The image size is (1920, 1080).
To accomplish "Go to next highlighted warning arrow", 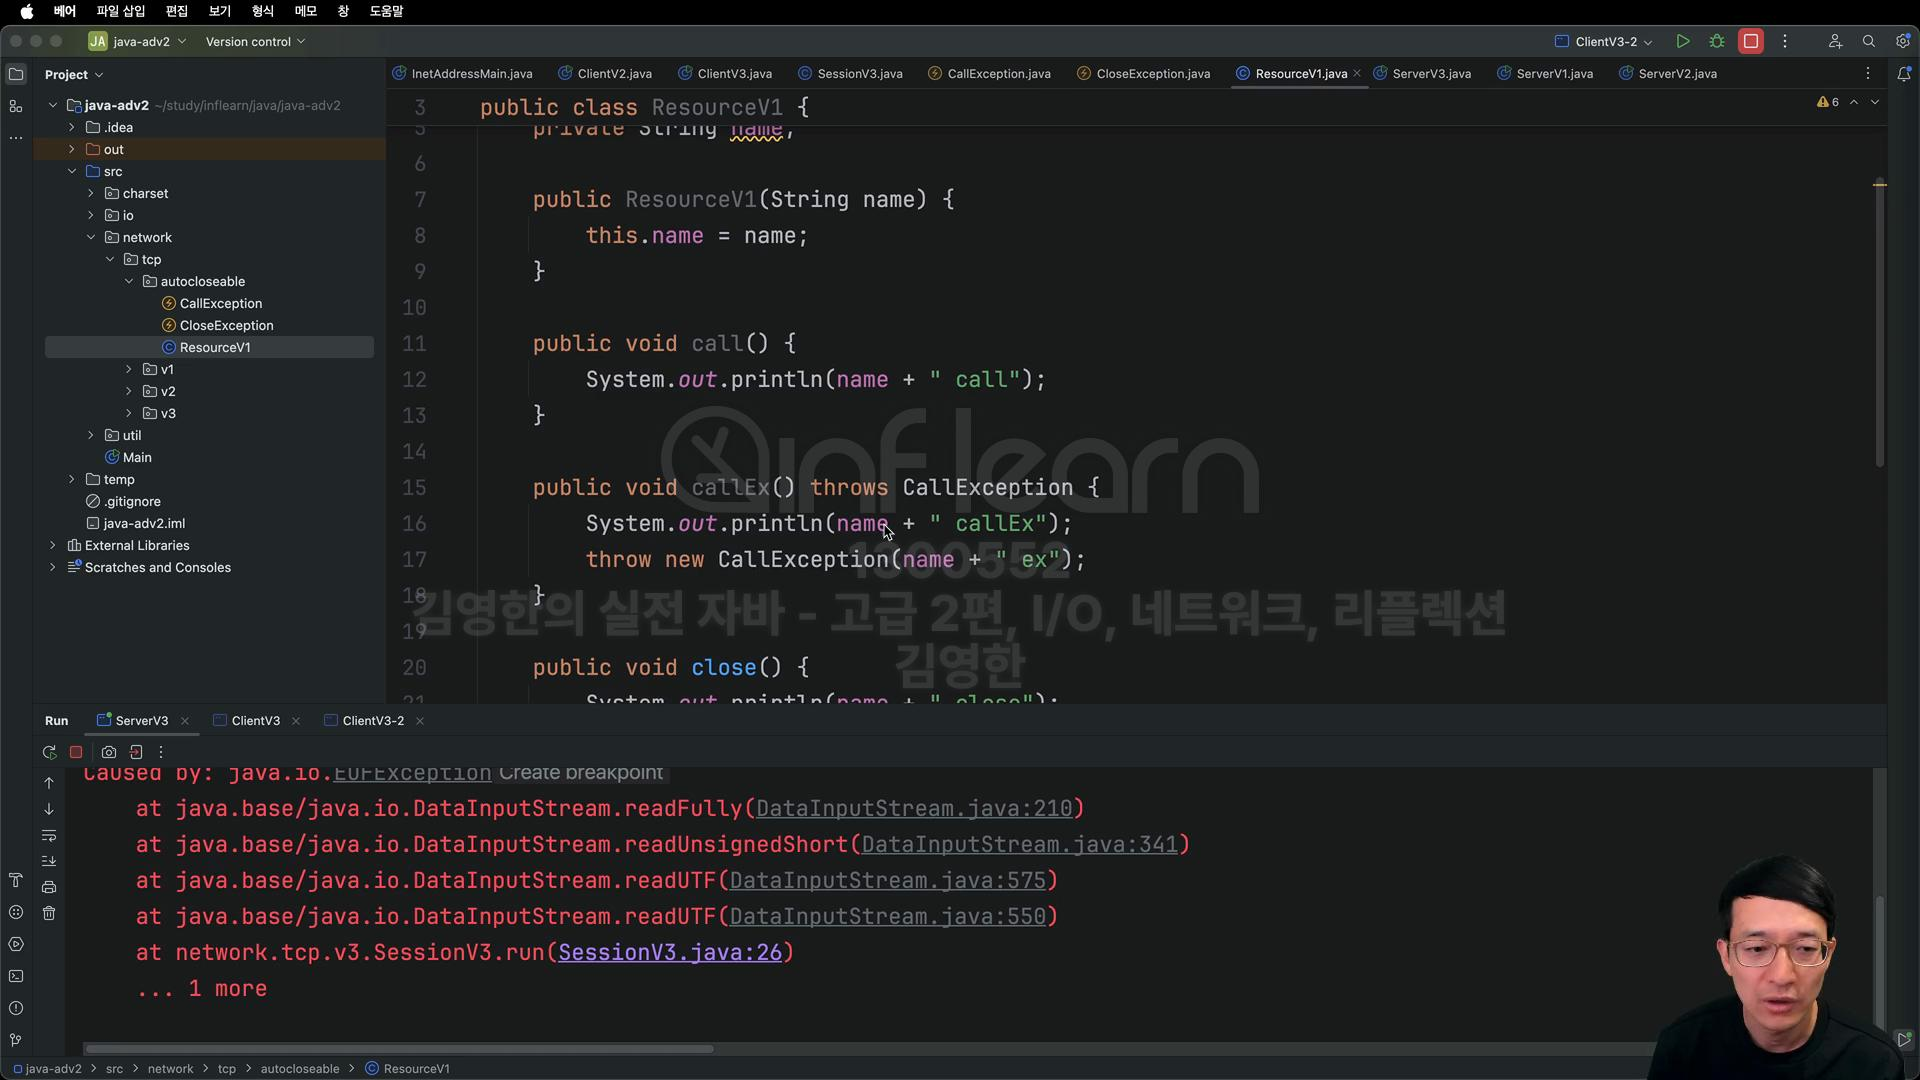I will coord(1875,102).
